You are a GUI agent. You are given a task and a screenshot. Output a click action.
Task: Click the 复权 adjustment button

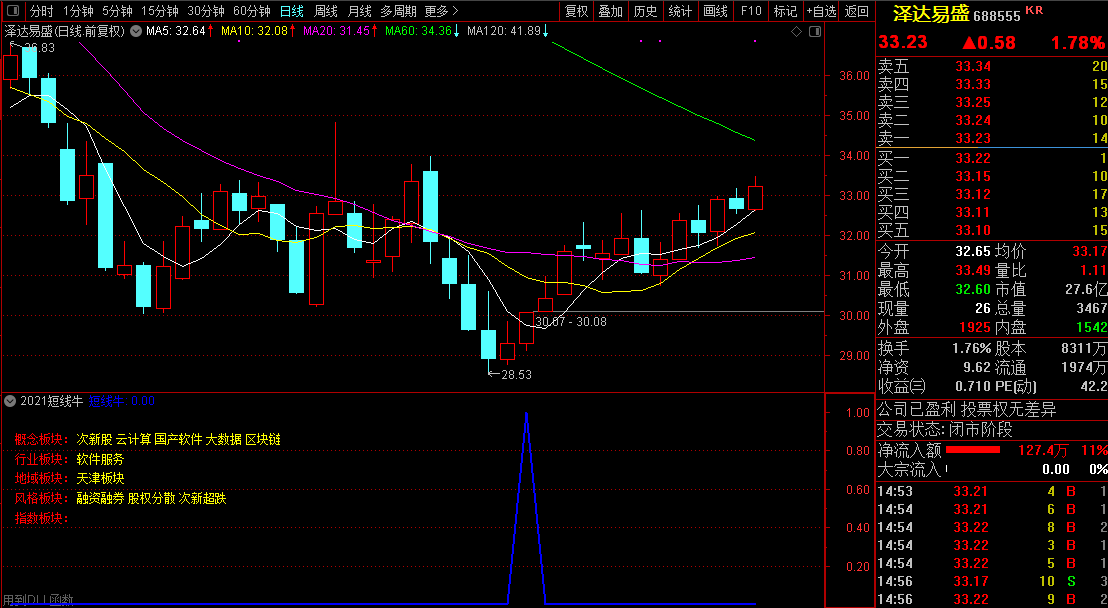[x=577, y=11]
